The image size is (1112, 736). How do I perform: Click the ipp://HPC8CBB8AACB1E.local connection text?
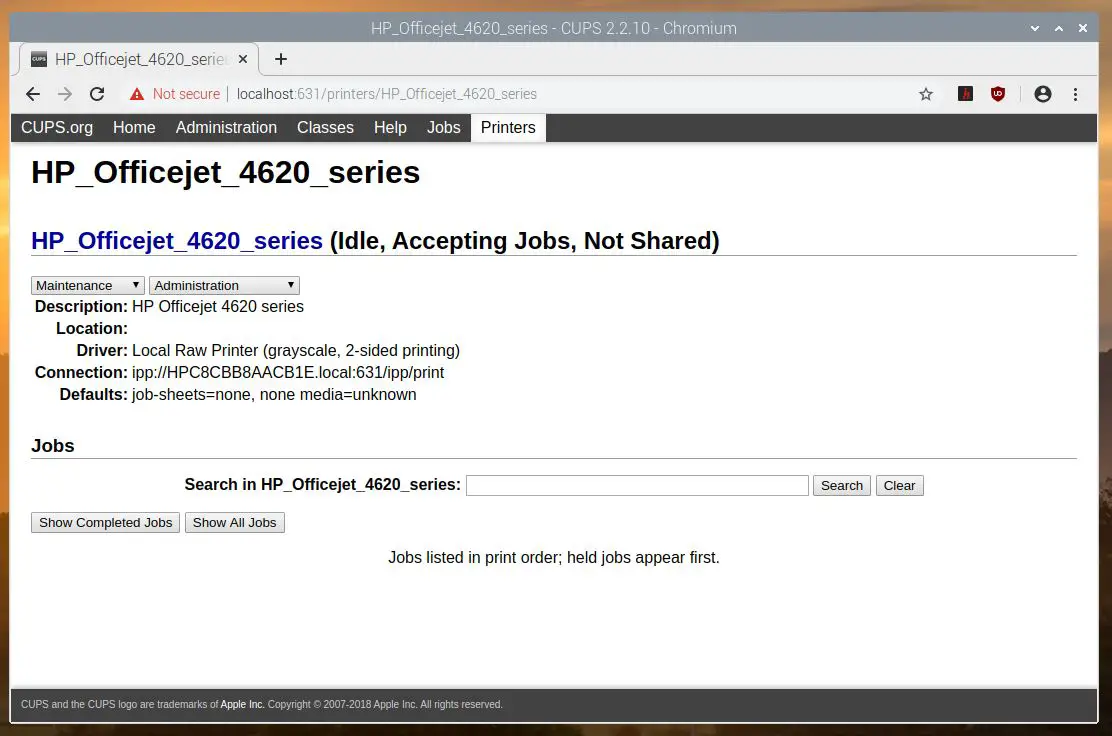tap(288, 372)
